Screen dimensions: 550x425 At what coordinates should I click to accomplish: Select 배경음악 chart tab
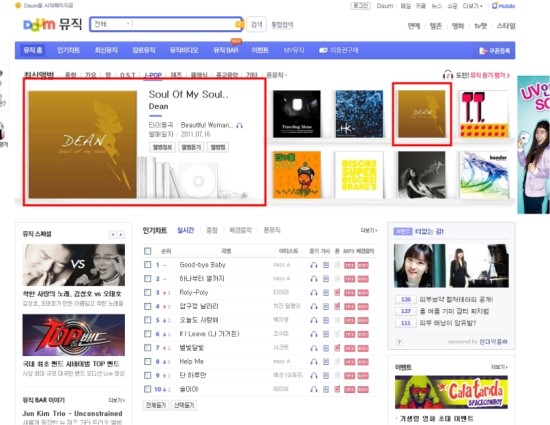coord(240,230)
